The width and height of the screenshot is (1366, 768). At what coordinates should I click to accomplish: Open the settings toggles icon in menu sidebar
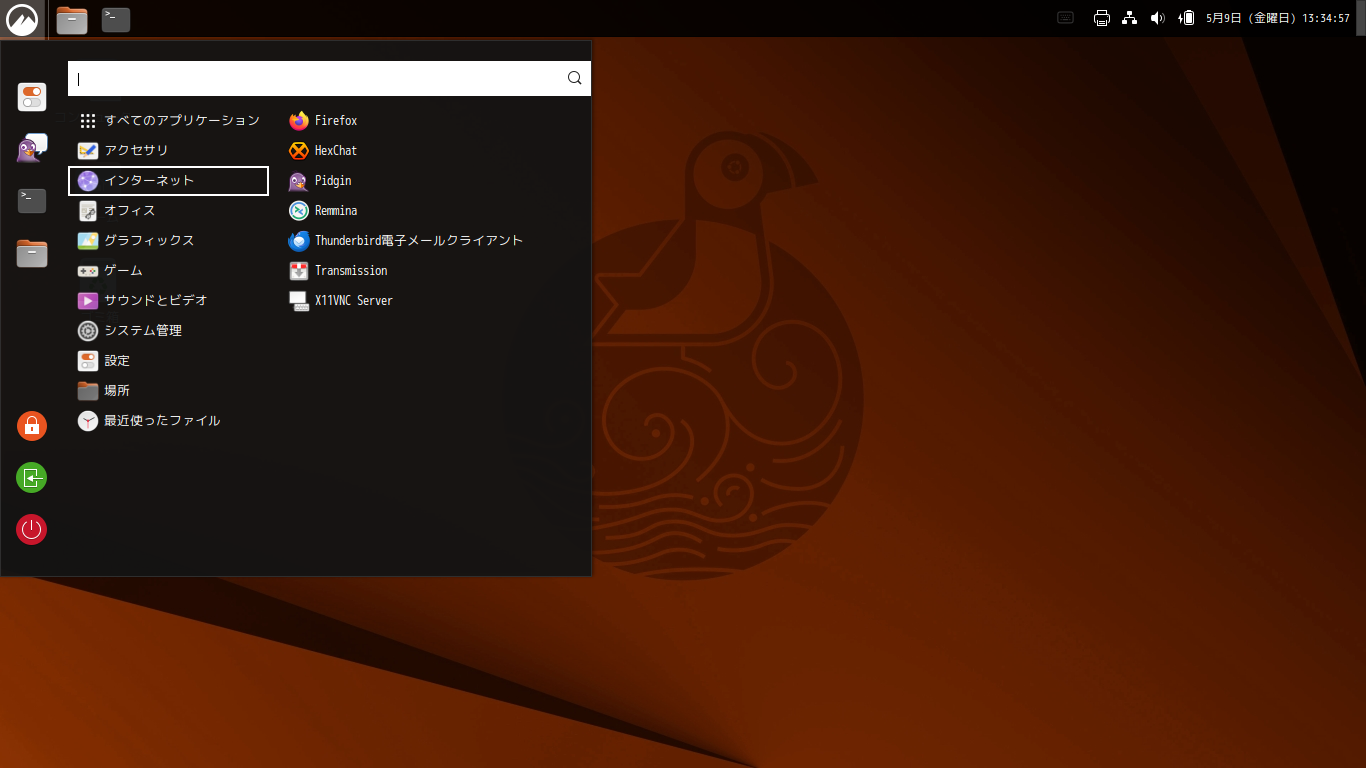(31, 97)
